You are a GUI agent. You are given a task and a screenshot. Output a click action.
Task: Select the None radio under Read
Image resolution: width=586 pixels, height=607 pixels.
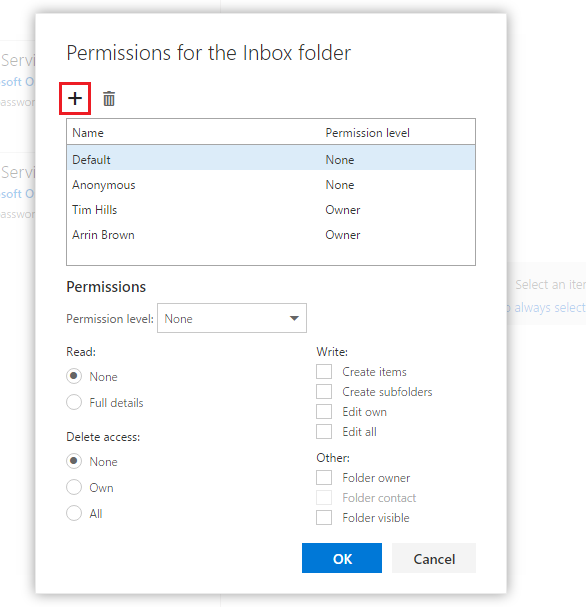(x=74, y=376)
